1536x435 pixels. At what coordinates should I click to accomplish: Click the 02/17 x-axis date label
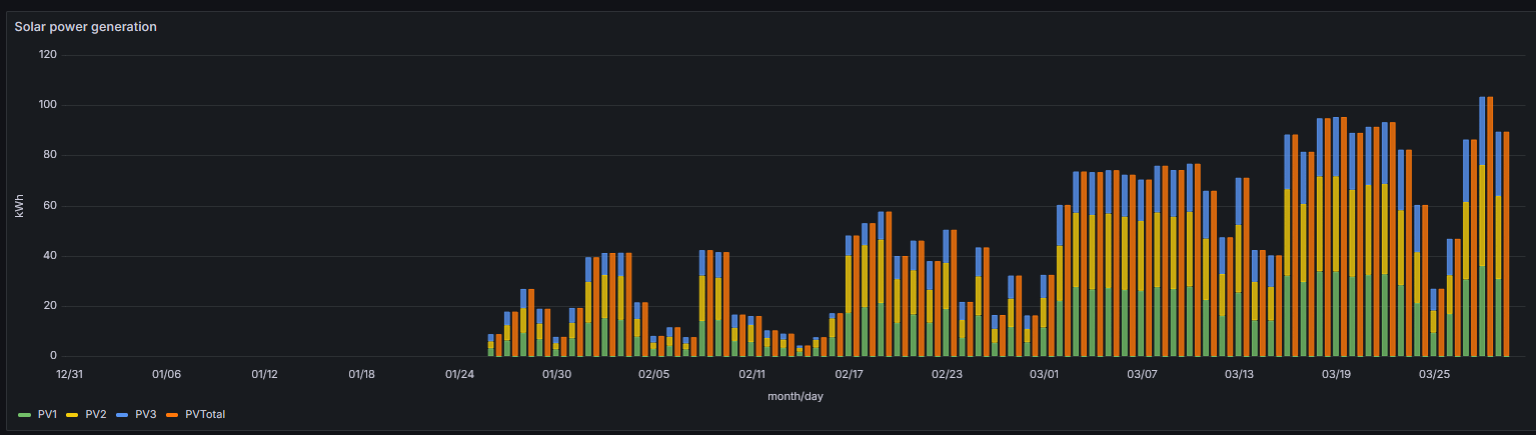(x=849, y=374)
